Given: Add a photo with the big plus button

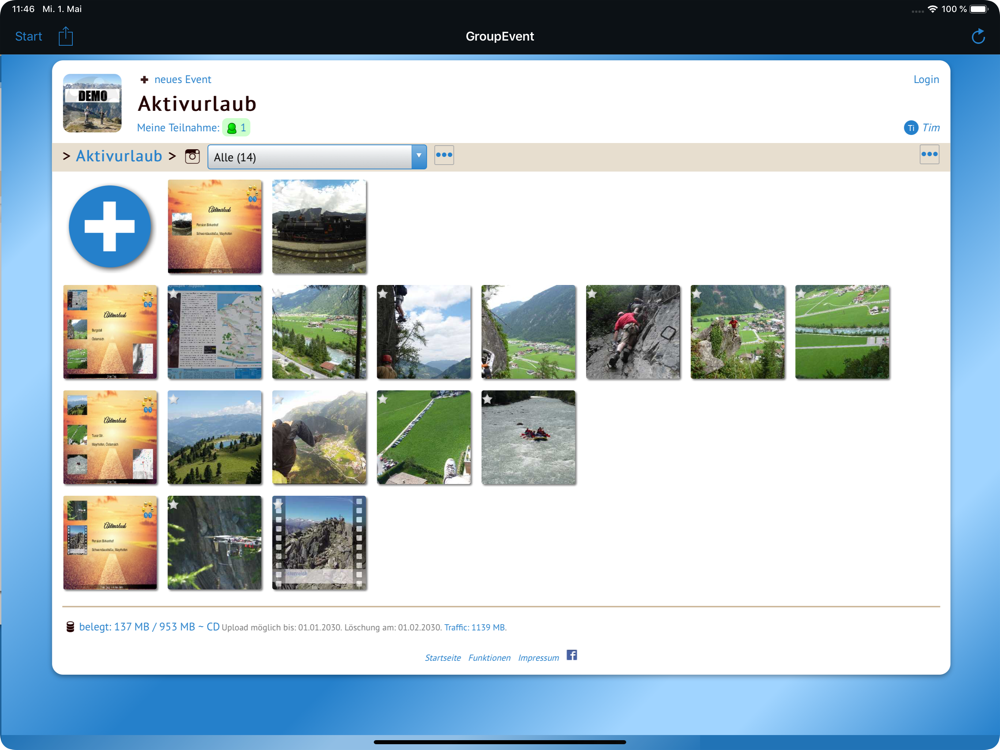Looking at the screenshot, I should coord(110,226).
